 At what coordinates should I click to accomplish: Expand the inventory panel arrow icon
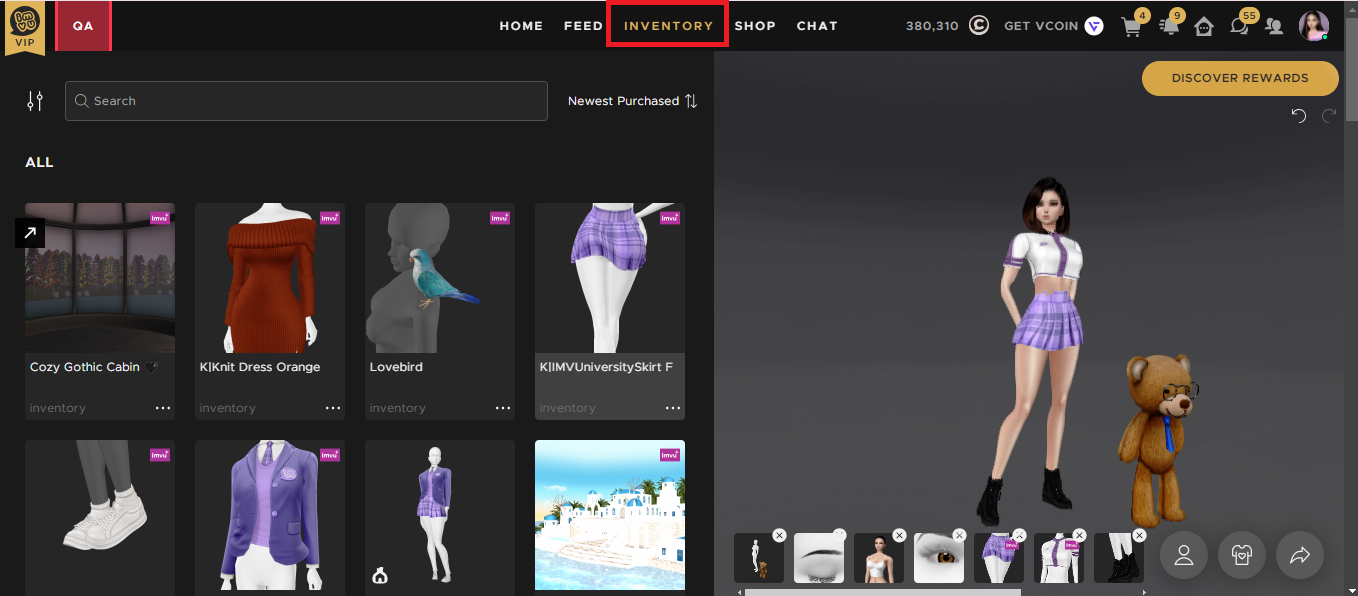[x=29, y=233]
